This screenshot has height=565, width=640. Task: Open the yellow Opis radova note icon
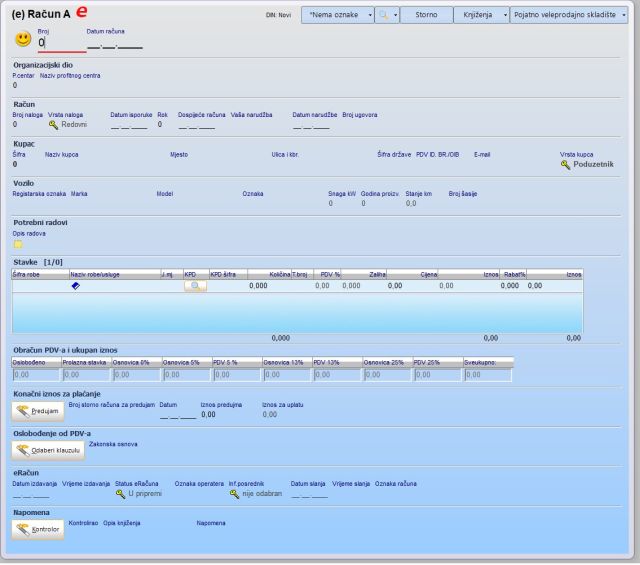(x=18, y=244)
